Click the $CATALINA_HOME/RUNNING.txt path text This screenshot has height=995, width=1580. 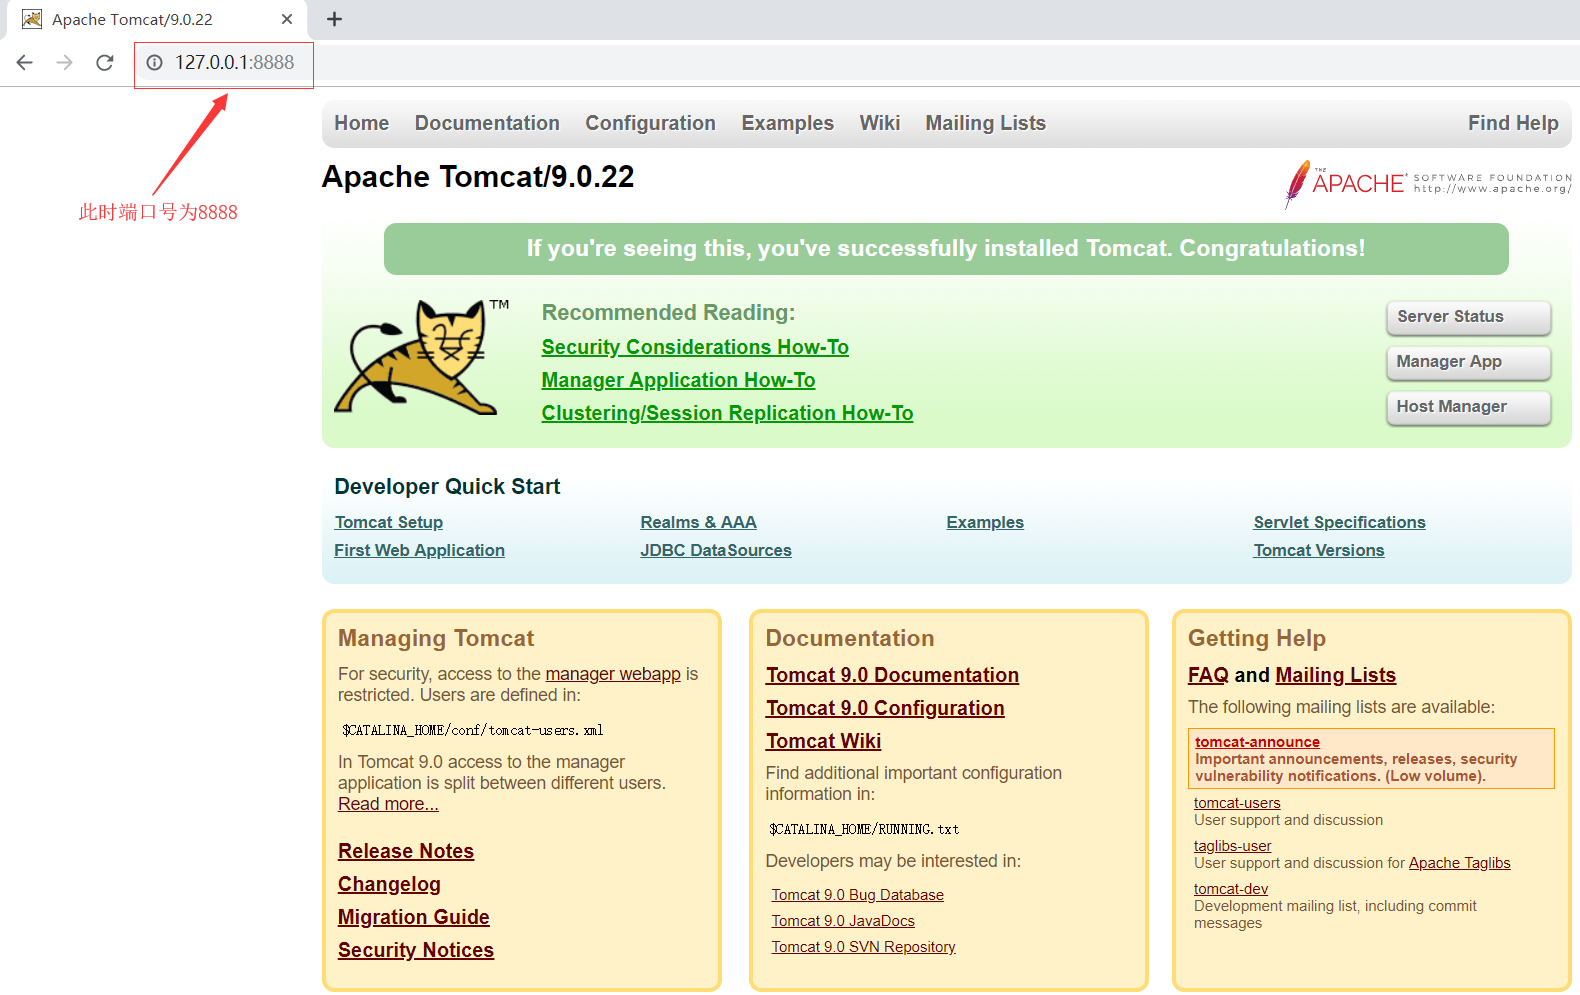(x=864, y=829)
